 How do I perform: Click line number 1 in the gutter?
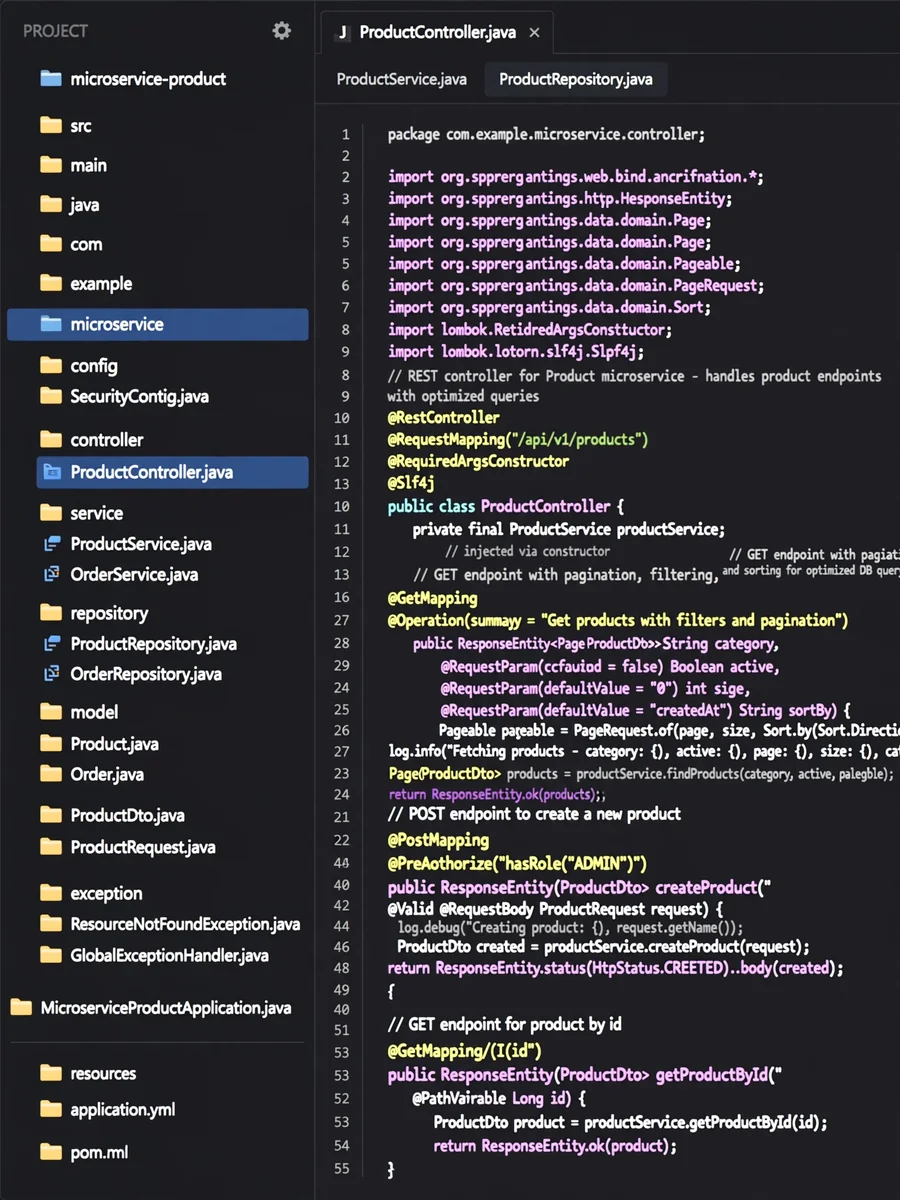coord(346,134)
